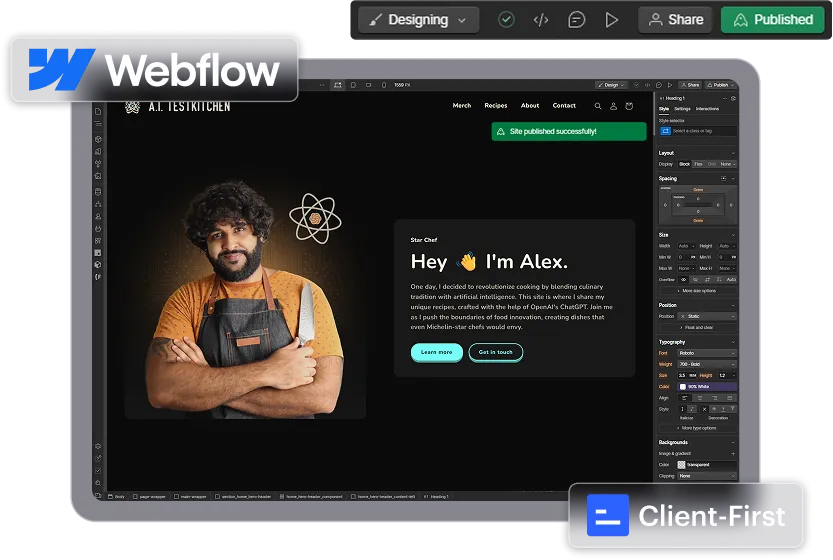Open the comments bubble in large toolbar
This screenshot has width=833, height=560.
(x=576, y=20)
